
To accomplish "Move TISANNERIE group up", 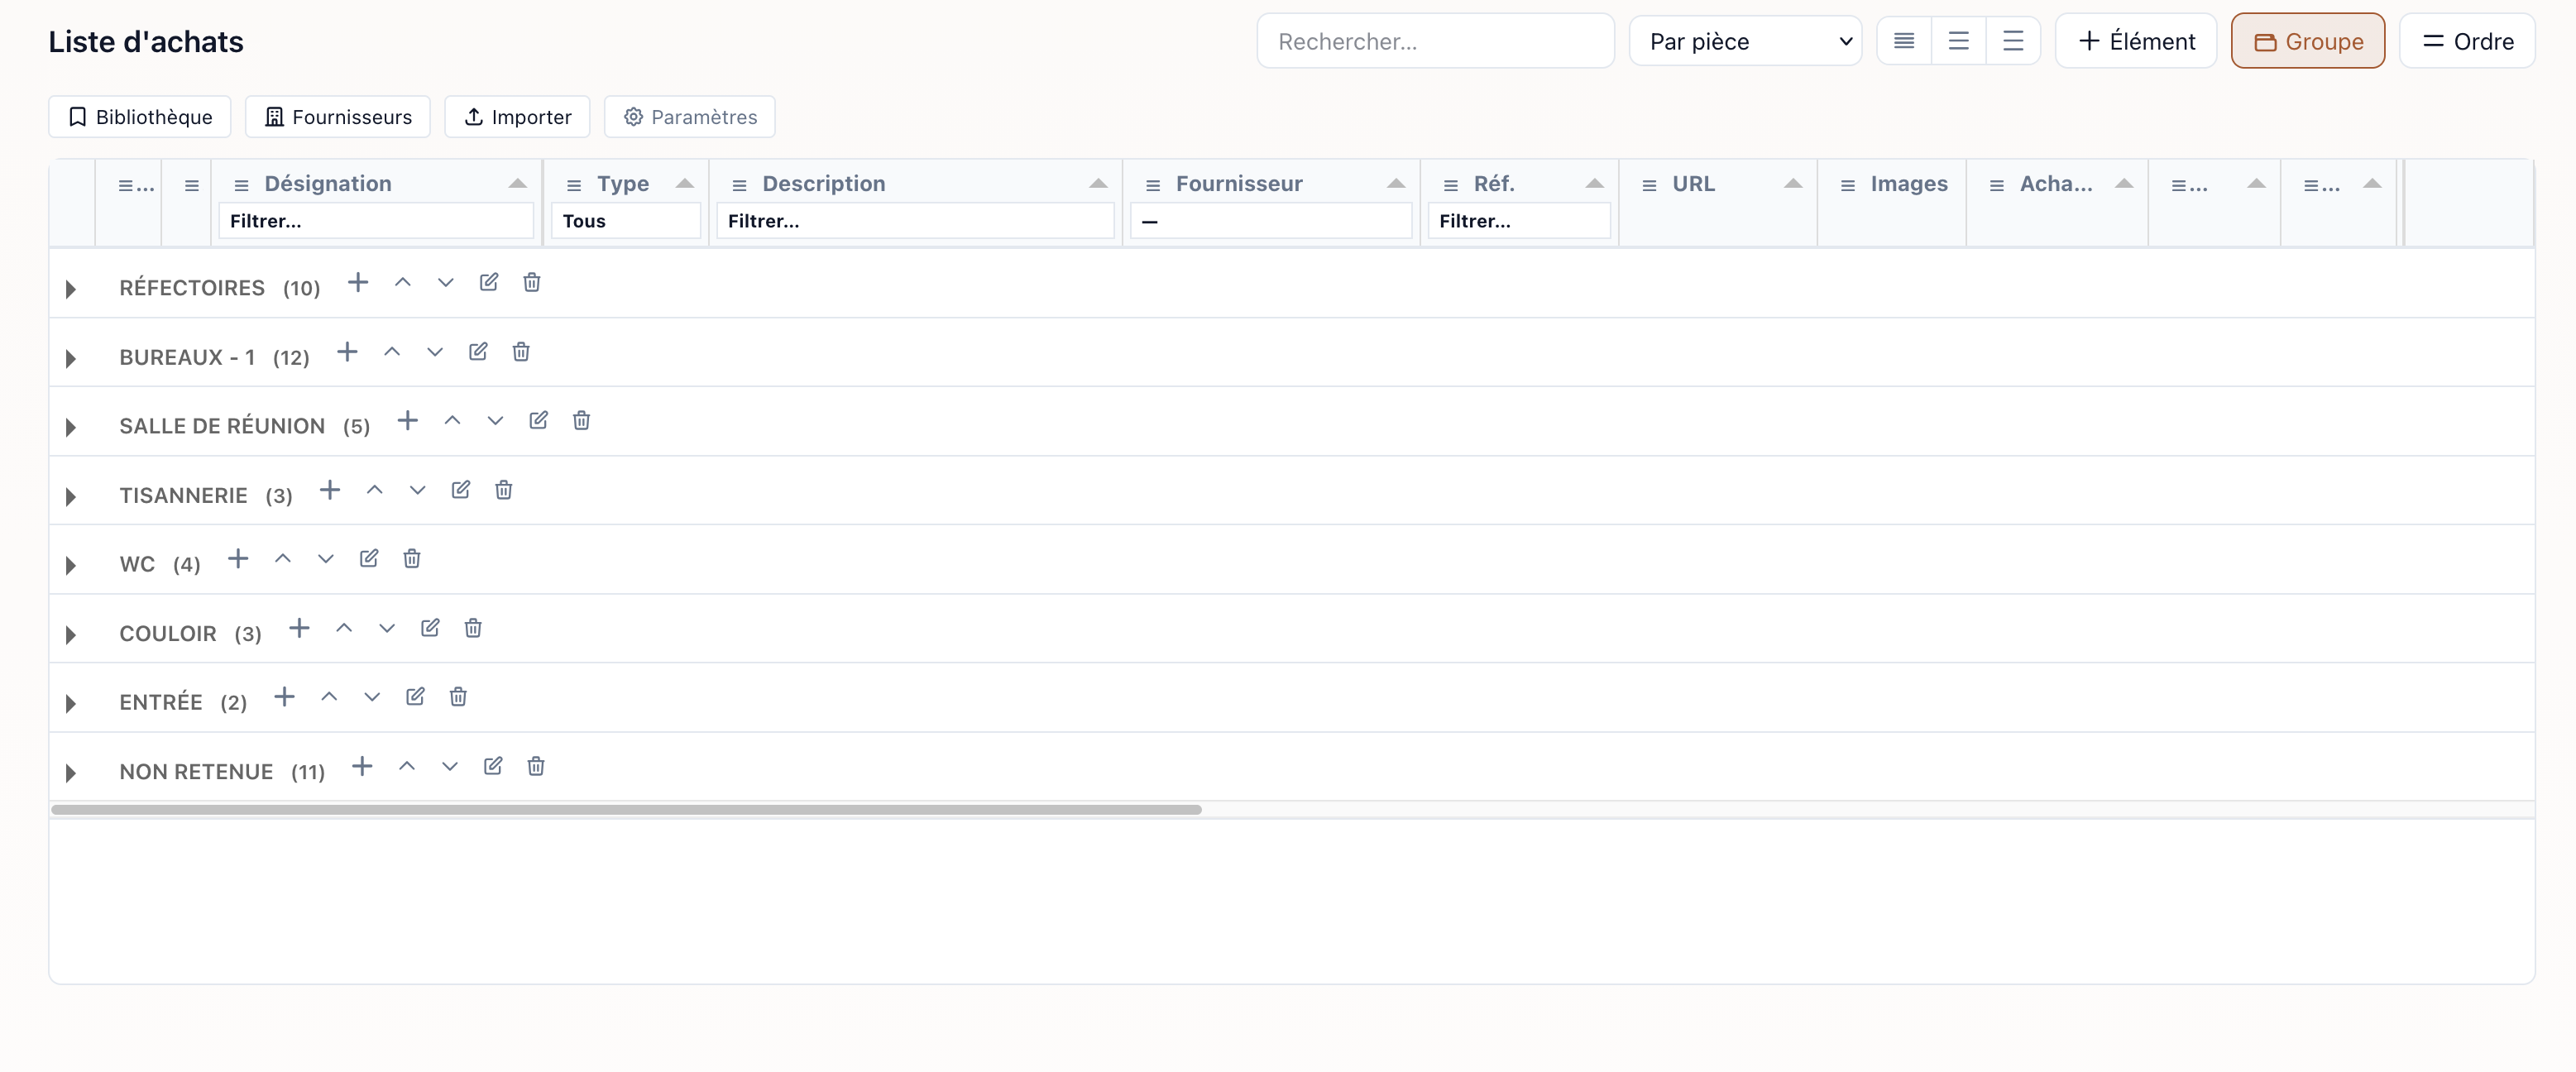I will [374, 490].
